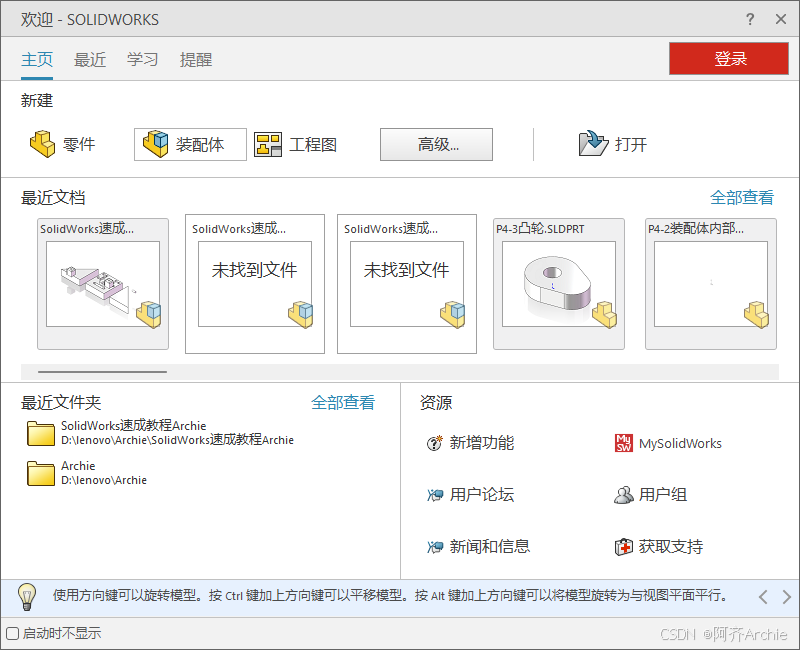Image resolution: width=800 pixels, height=650 pixels.
Task: Open the P4-2装配体内部 recent document thumbnail
Action: pos(711,284)
